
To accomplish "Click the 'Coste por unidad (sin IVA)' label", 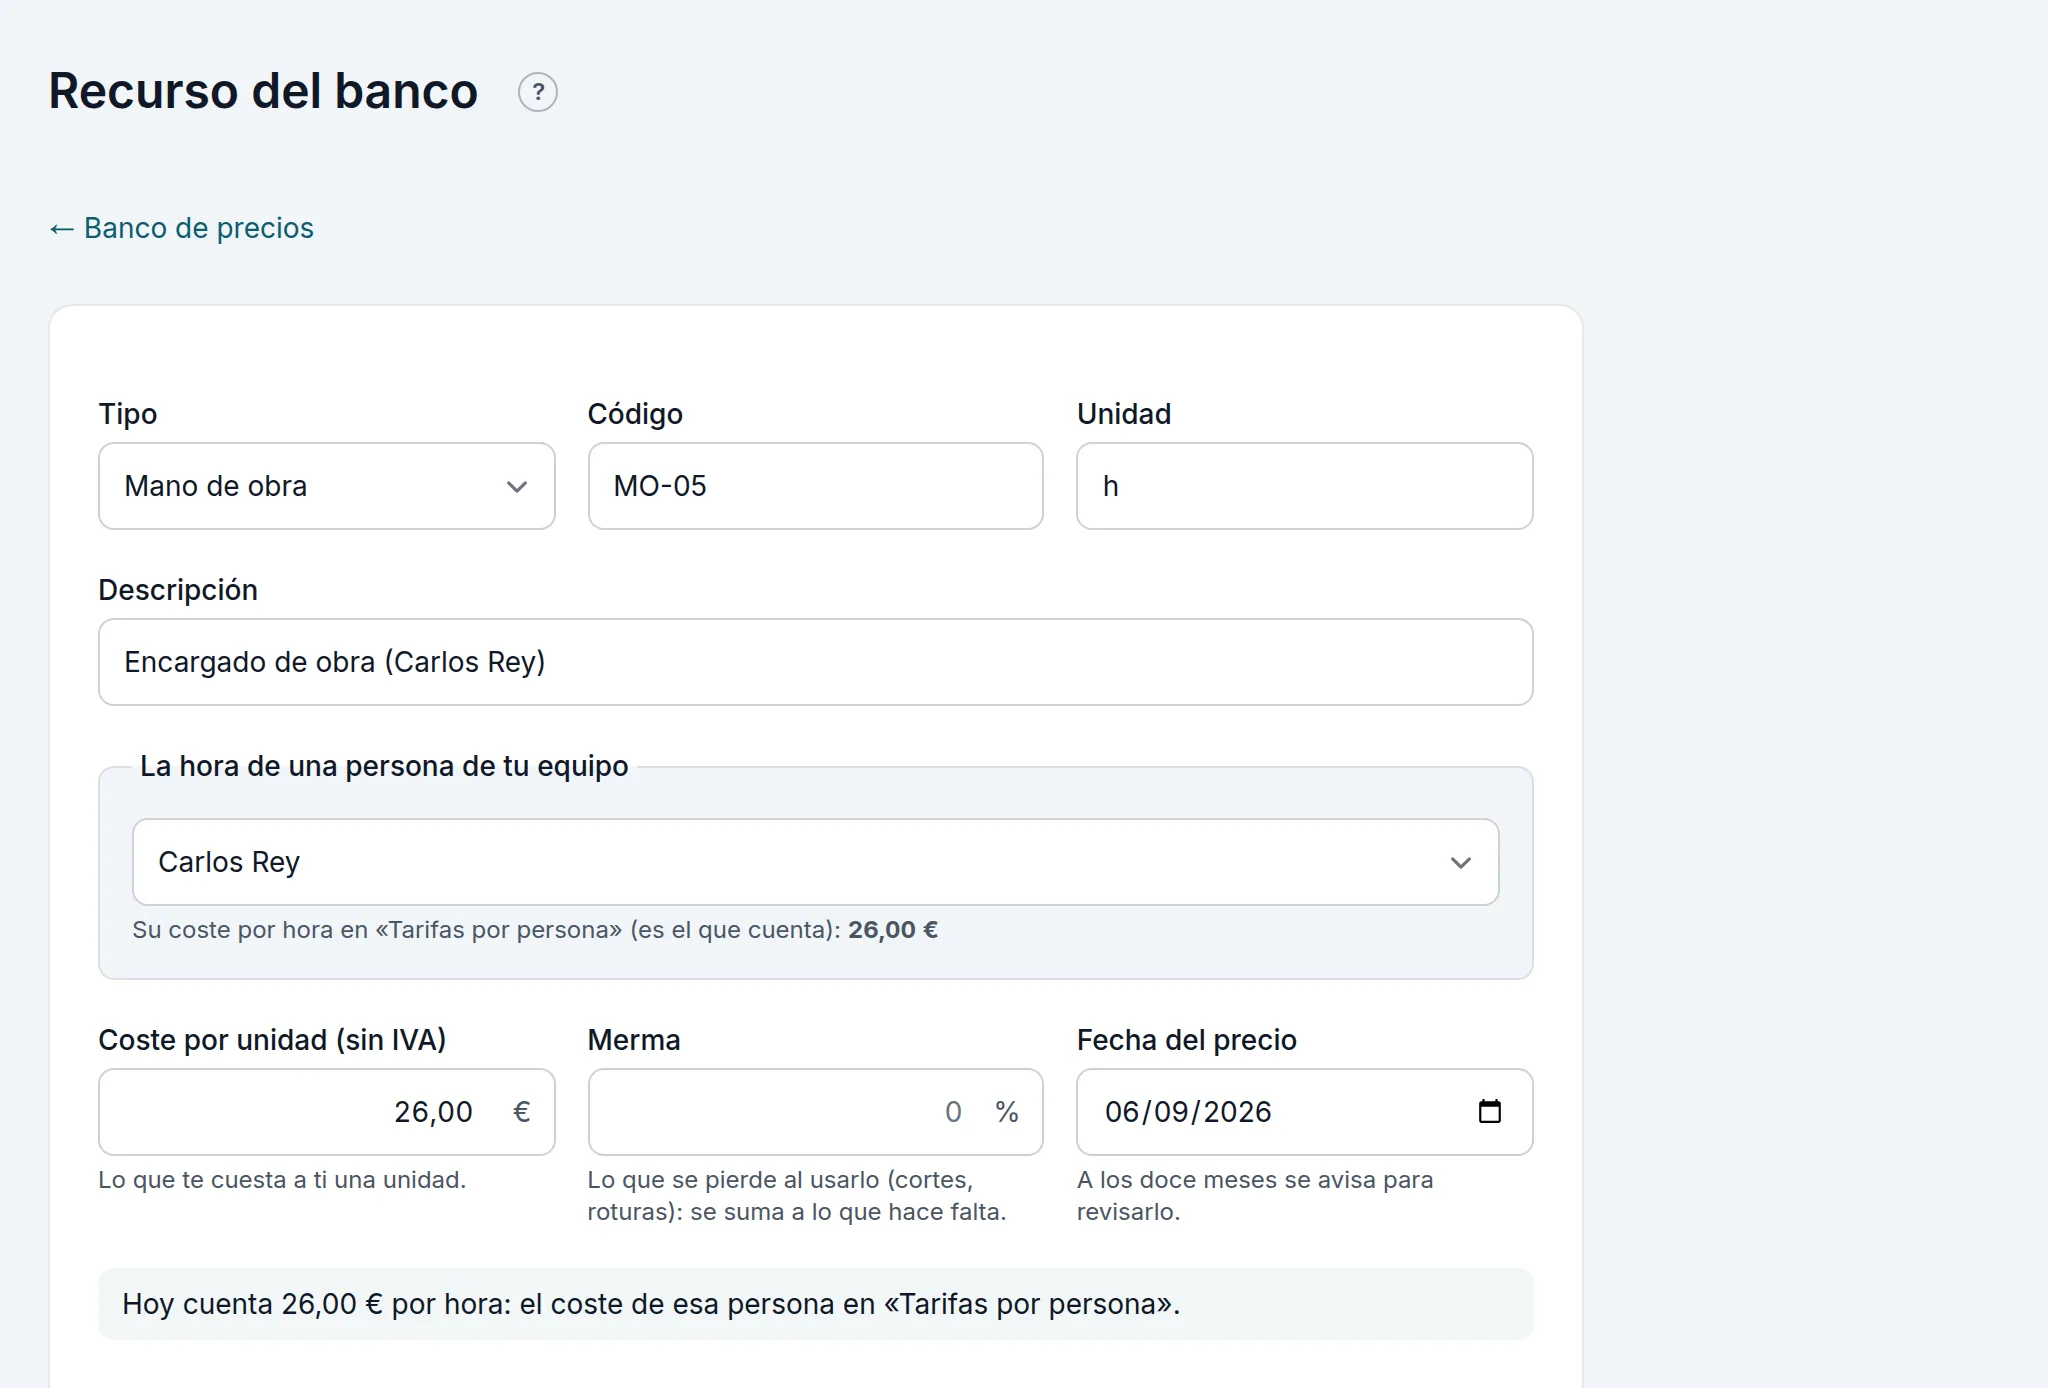I will pyautogui.click(x=272, y=1040).
